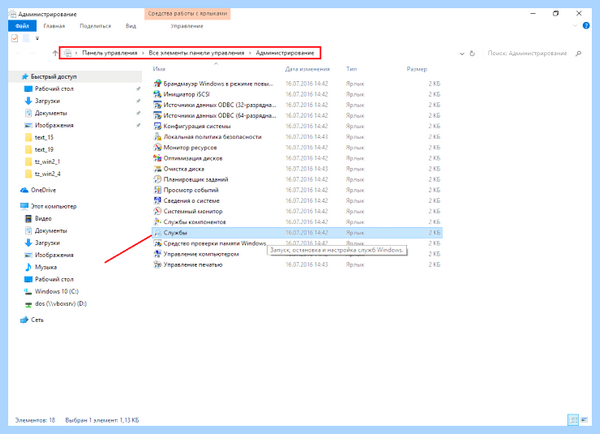This screenshot has width=600, height=434.
Task: Sort by the Размер column header
Action: (417, 69)
